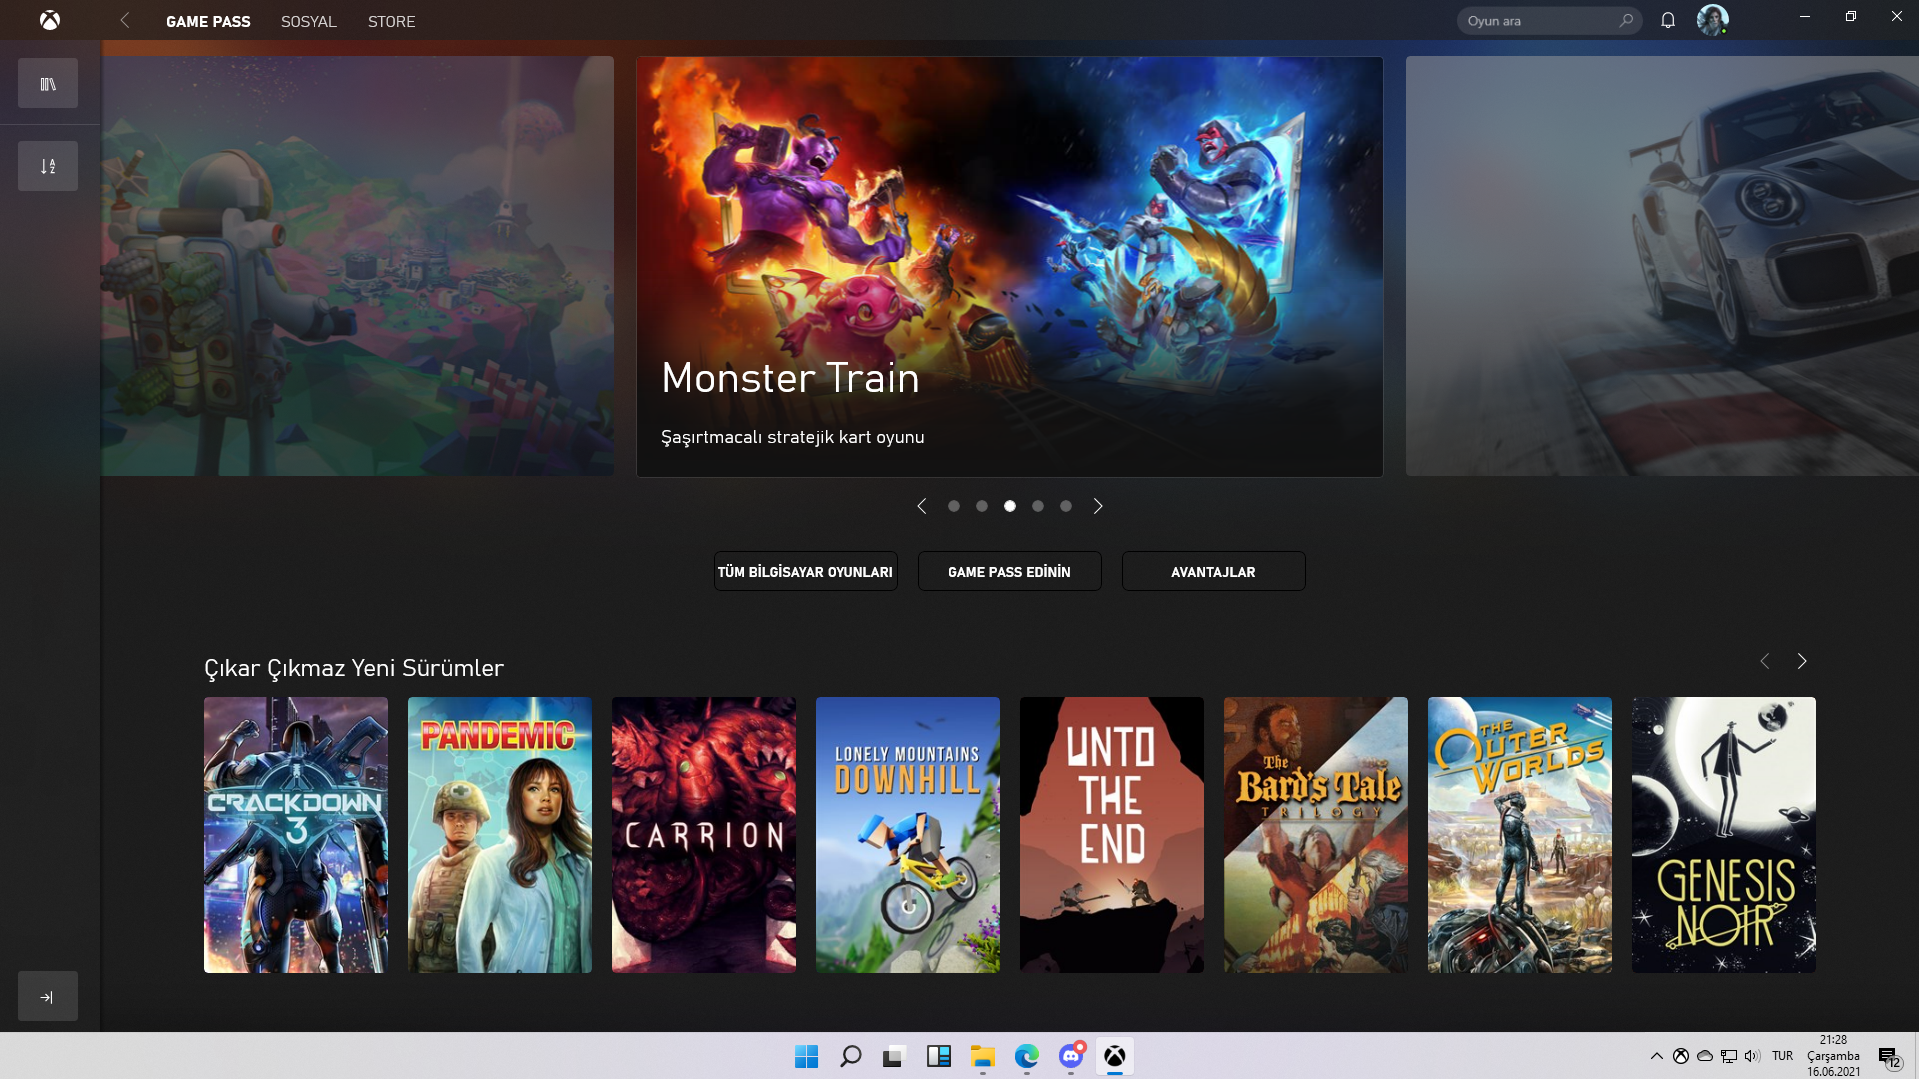This screenshot has width=1919, height=1079.
Task: Open the Monster Train featured banner
Action: click(x=1010, y=266)
